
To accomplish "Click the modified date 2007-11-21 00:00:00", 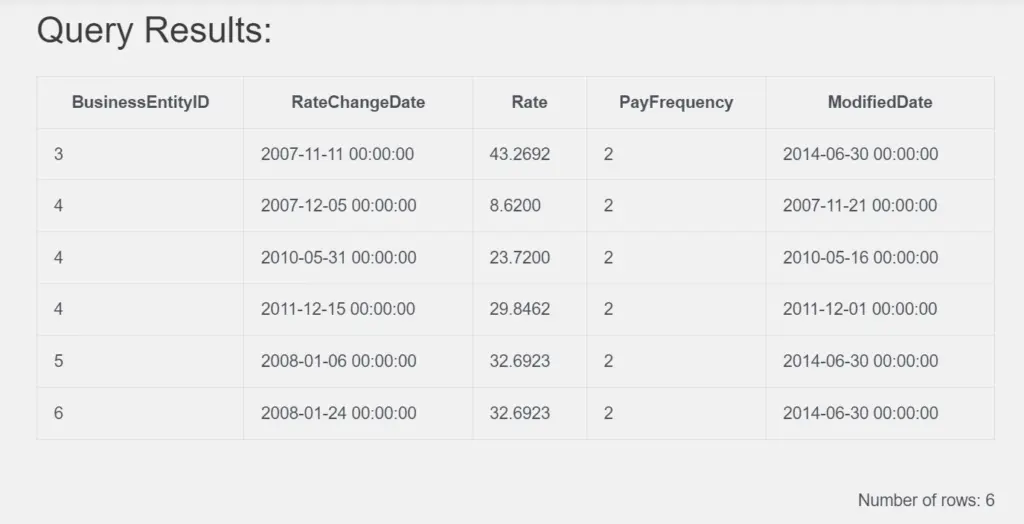I will [x=860, y=206].
